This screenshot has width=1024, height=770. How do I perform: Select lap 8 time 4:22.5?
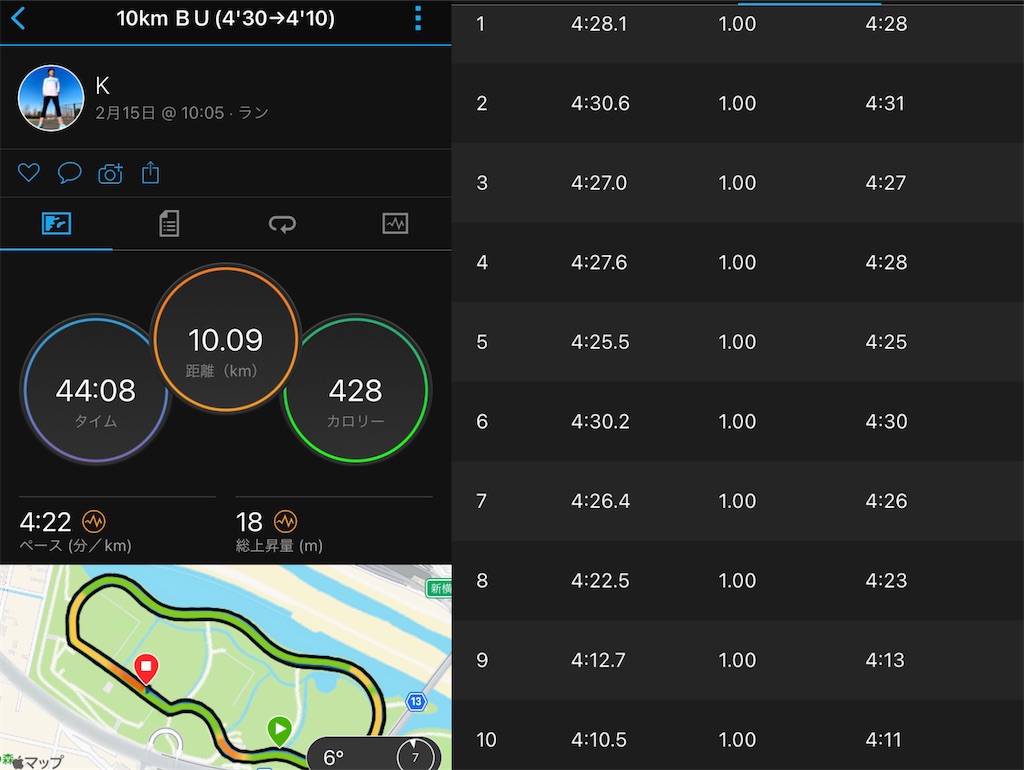coord(600,581)
